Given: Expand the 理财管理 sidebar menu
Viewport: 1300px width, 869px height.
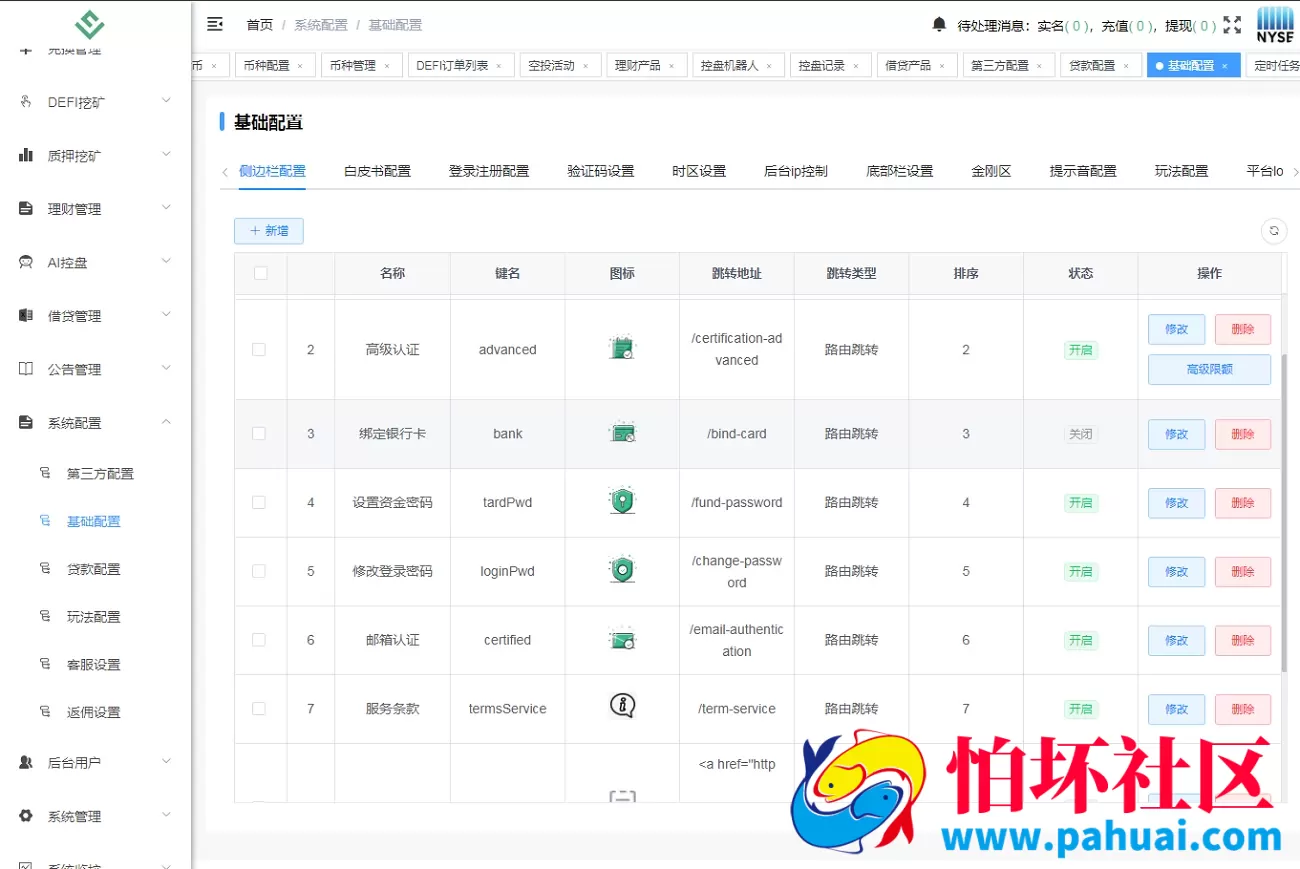Looking at the screenshot, I should 95,209.
